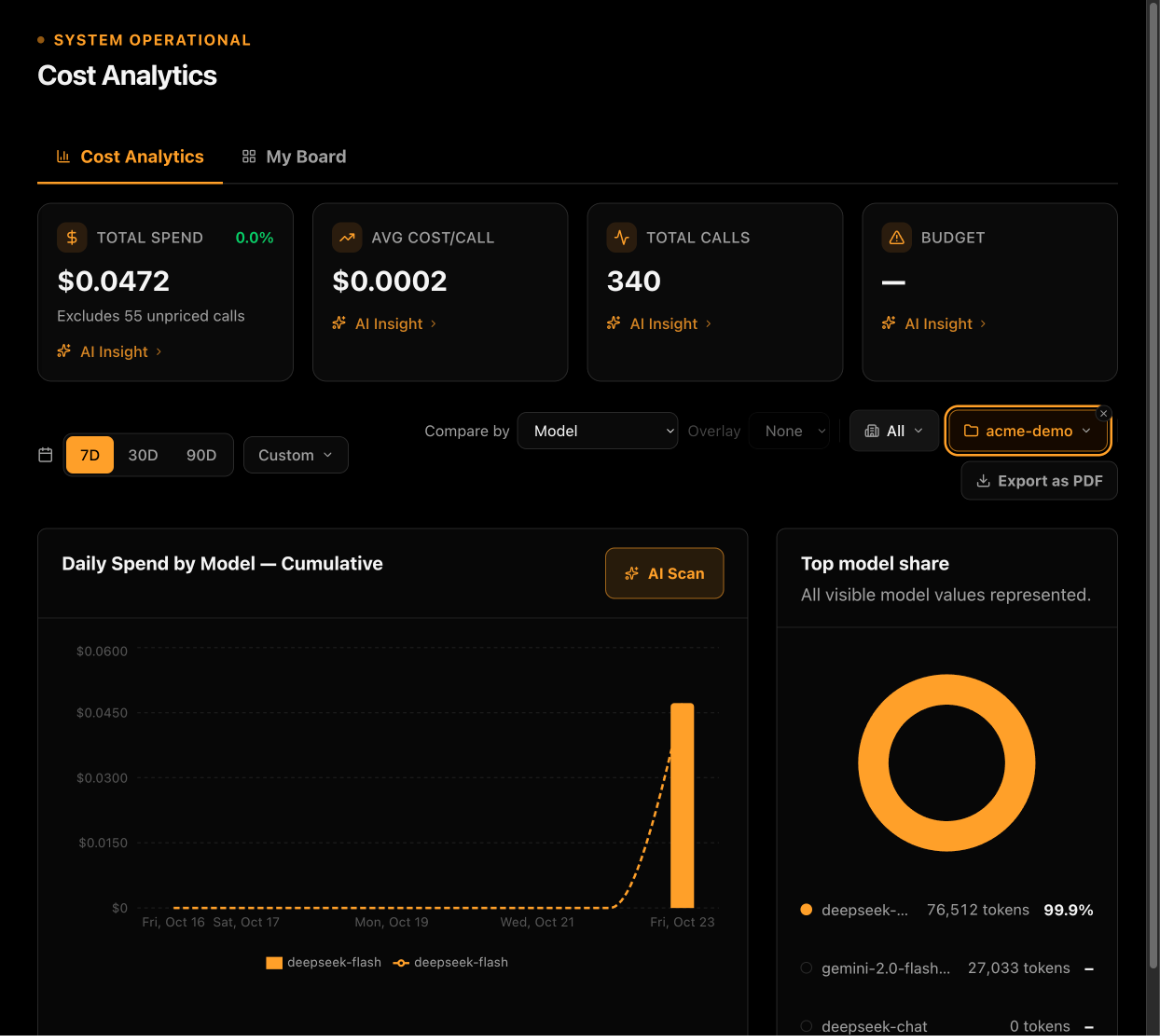
Task: Click the 99.9% share value
Action: 1068,910
